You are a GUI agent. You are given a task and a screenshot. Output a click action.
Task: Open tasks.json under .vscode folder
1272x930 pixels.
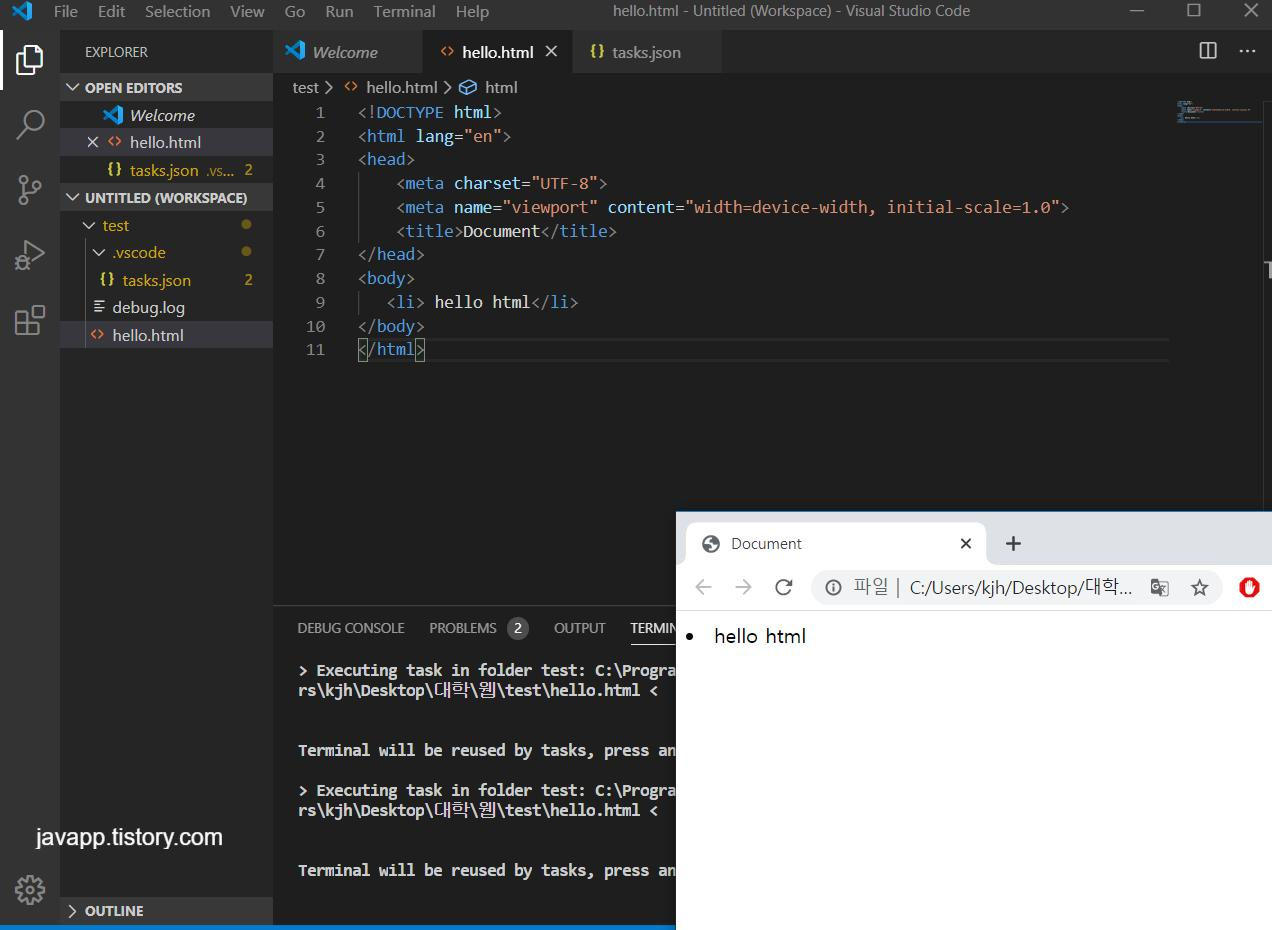click(166, 280)
